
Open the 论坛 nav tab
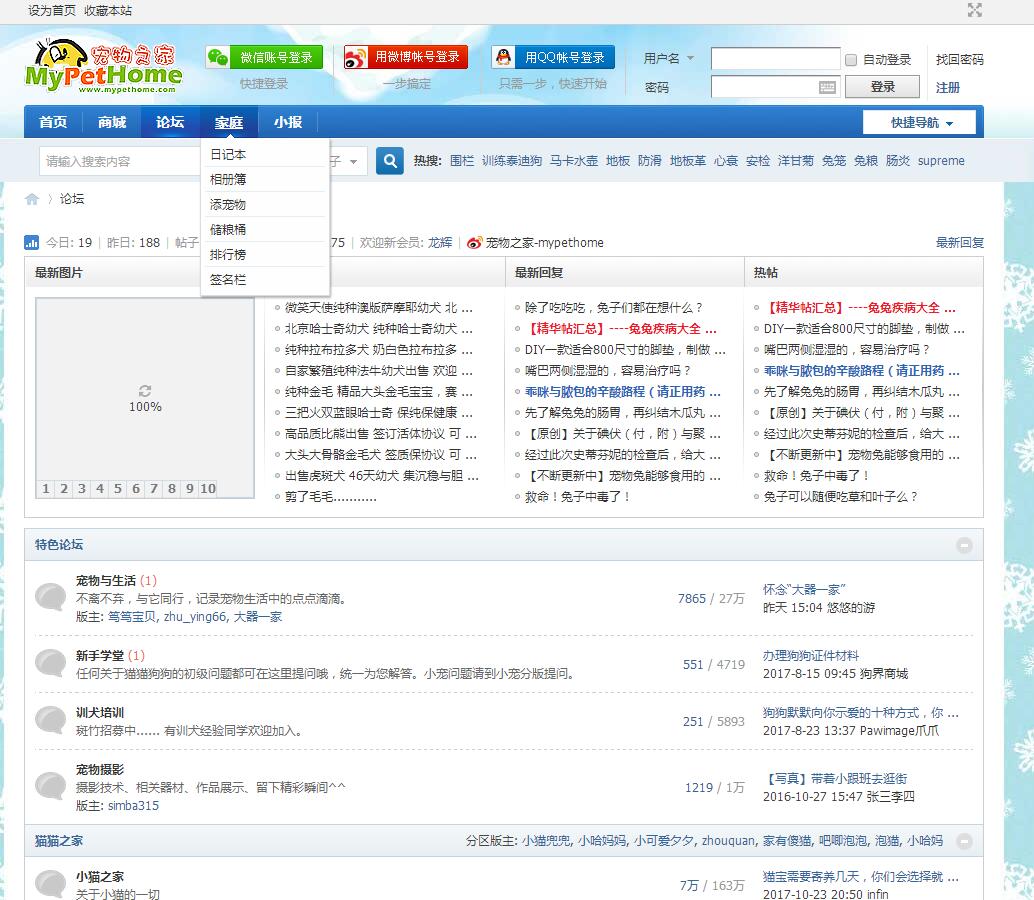click(x=170, y=122)
